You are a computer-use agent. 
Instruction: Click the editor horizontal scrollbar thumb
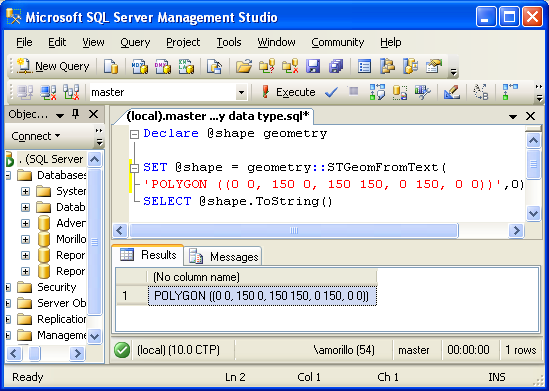pos(294,231)
